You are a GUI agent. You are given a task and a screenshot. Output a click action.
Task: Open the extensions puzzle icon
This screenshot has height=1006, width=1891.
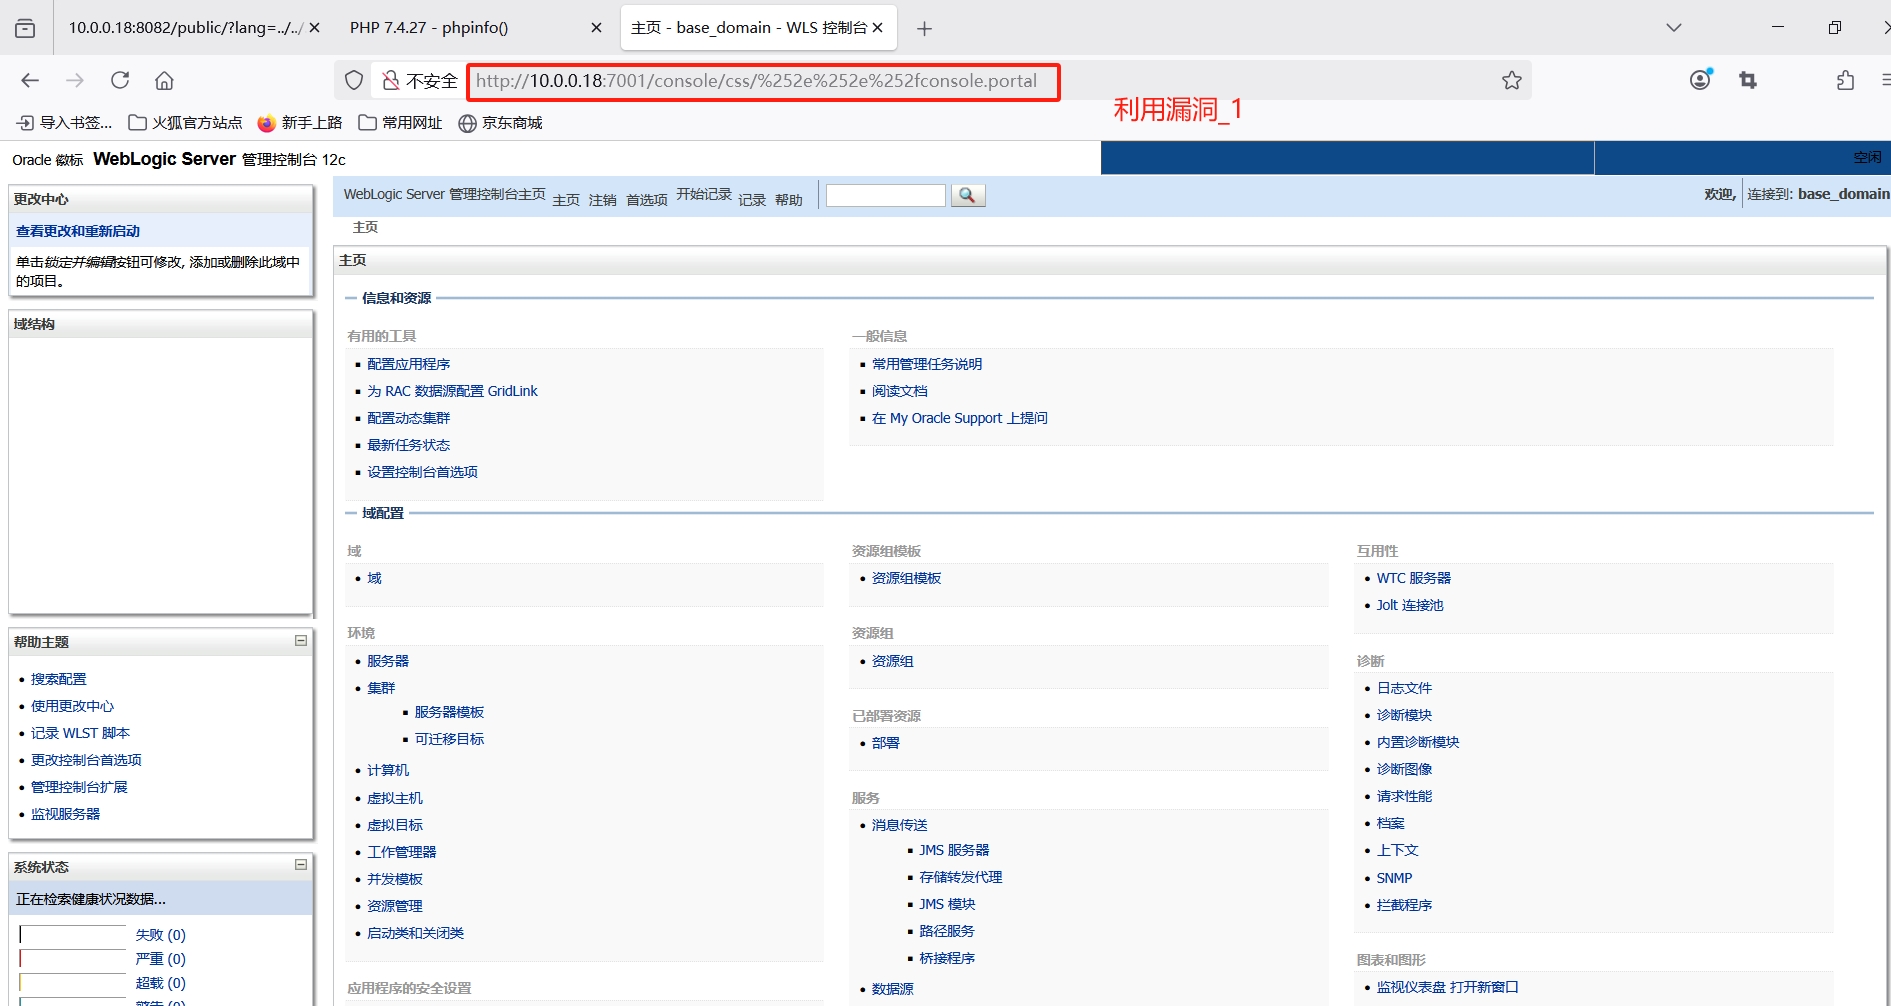pyautogui.click(x=1845, y=80)
